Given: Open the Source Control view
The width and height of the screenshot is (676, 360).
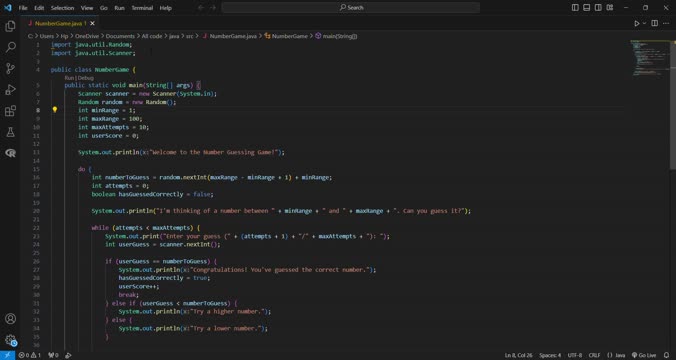Looking at the screenshot, I should (10, 68).
